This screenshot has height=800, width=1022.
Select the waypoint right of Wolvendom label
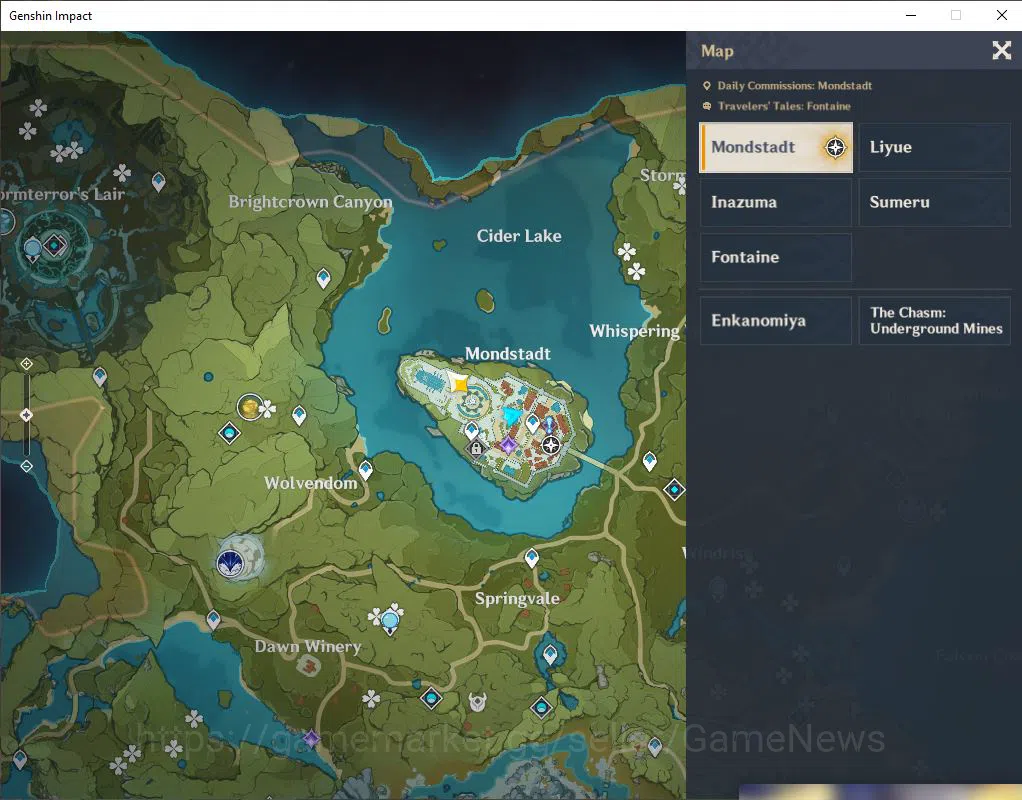pos(366,470)
